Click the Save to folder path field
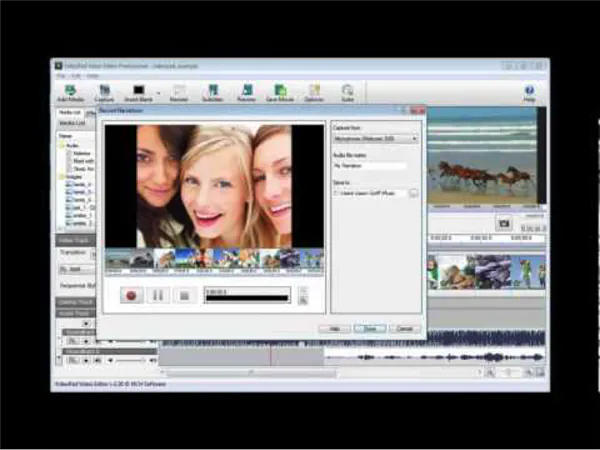The height and width of the screenshot is (450, 600). pyautogui.click(x=370, y=194)
